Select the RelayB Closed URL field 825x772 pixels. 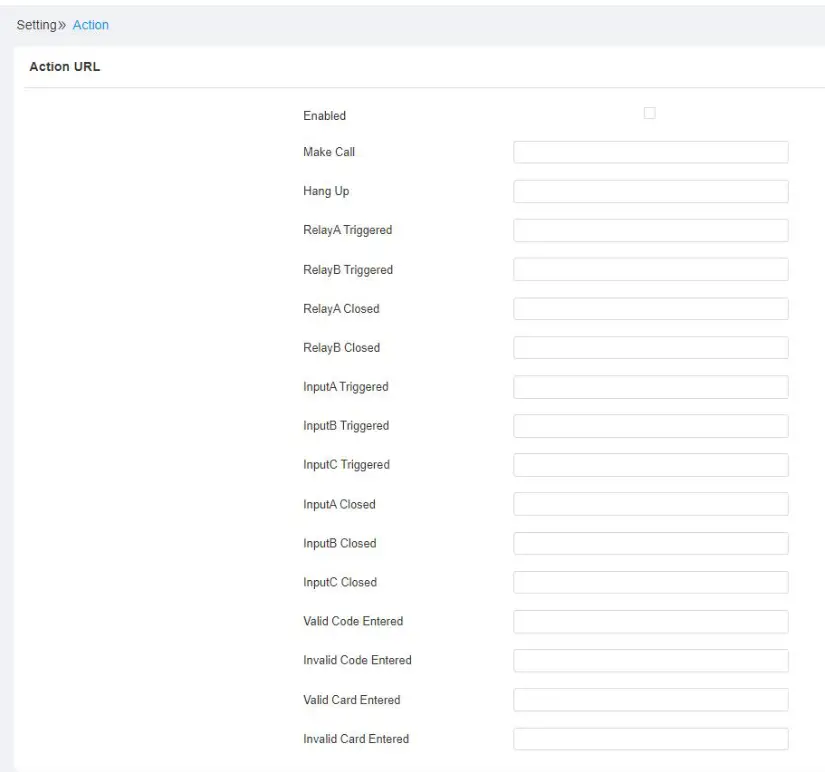[650, 348]
